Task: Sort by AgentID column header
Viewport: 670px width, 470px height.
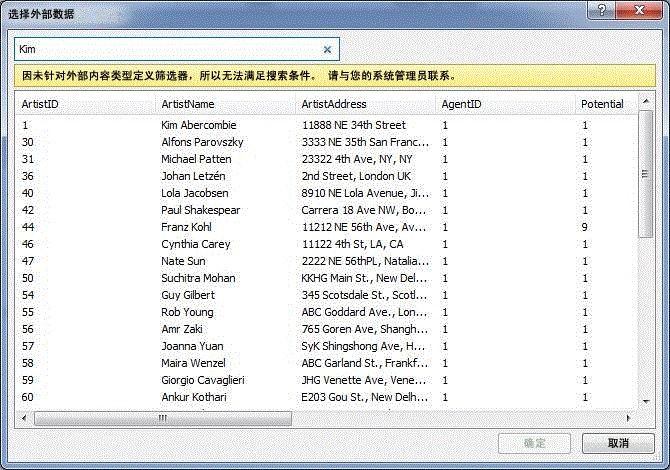Action: pyautogui.click(x=505, y=104)
